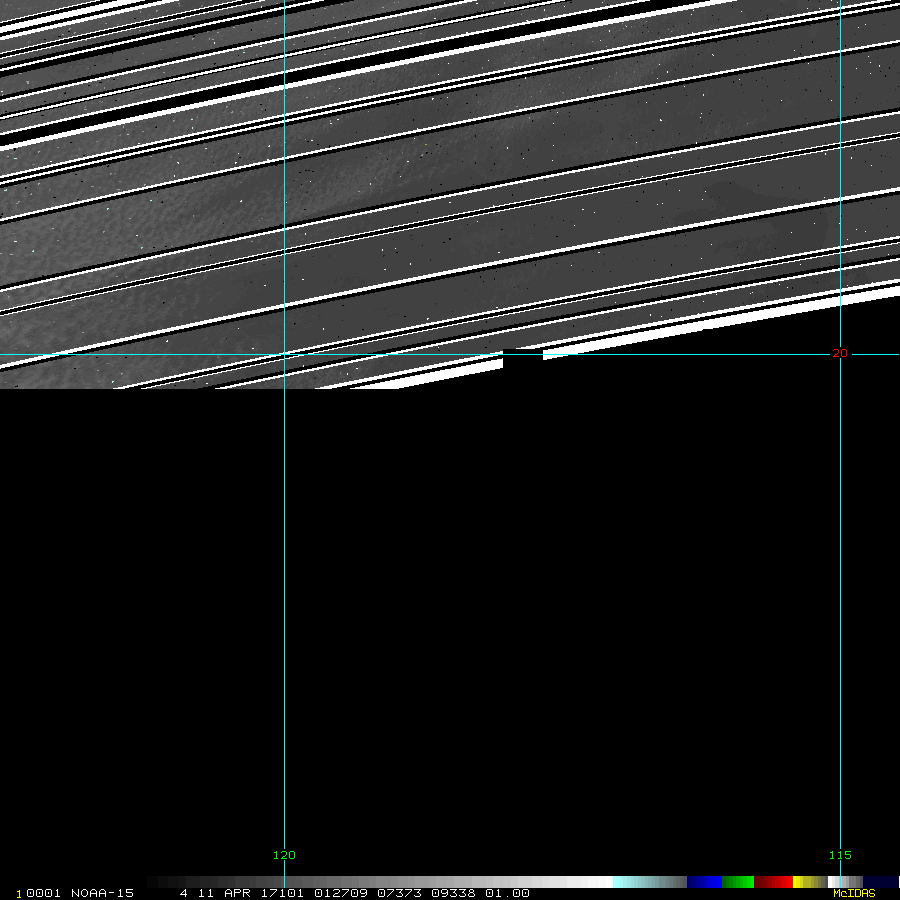Click the NOAA-15 satellite label
The height and width of the screenshot is (900, 900).
tap(101, 893)
